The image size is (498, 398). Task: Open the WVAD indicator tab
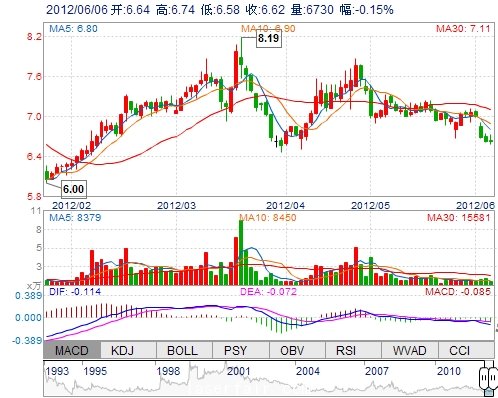coord(410,350)
